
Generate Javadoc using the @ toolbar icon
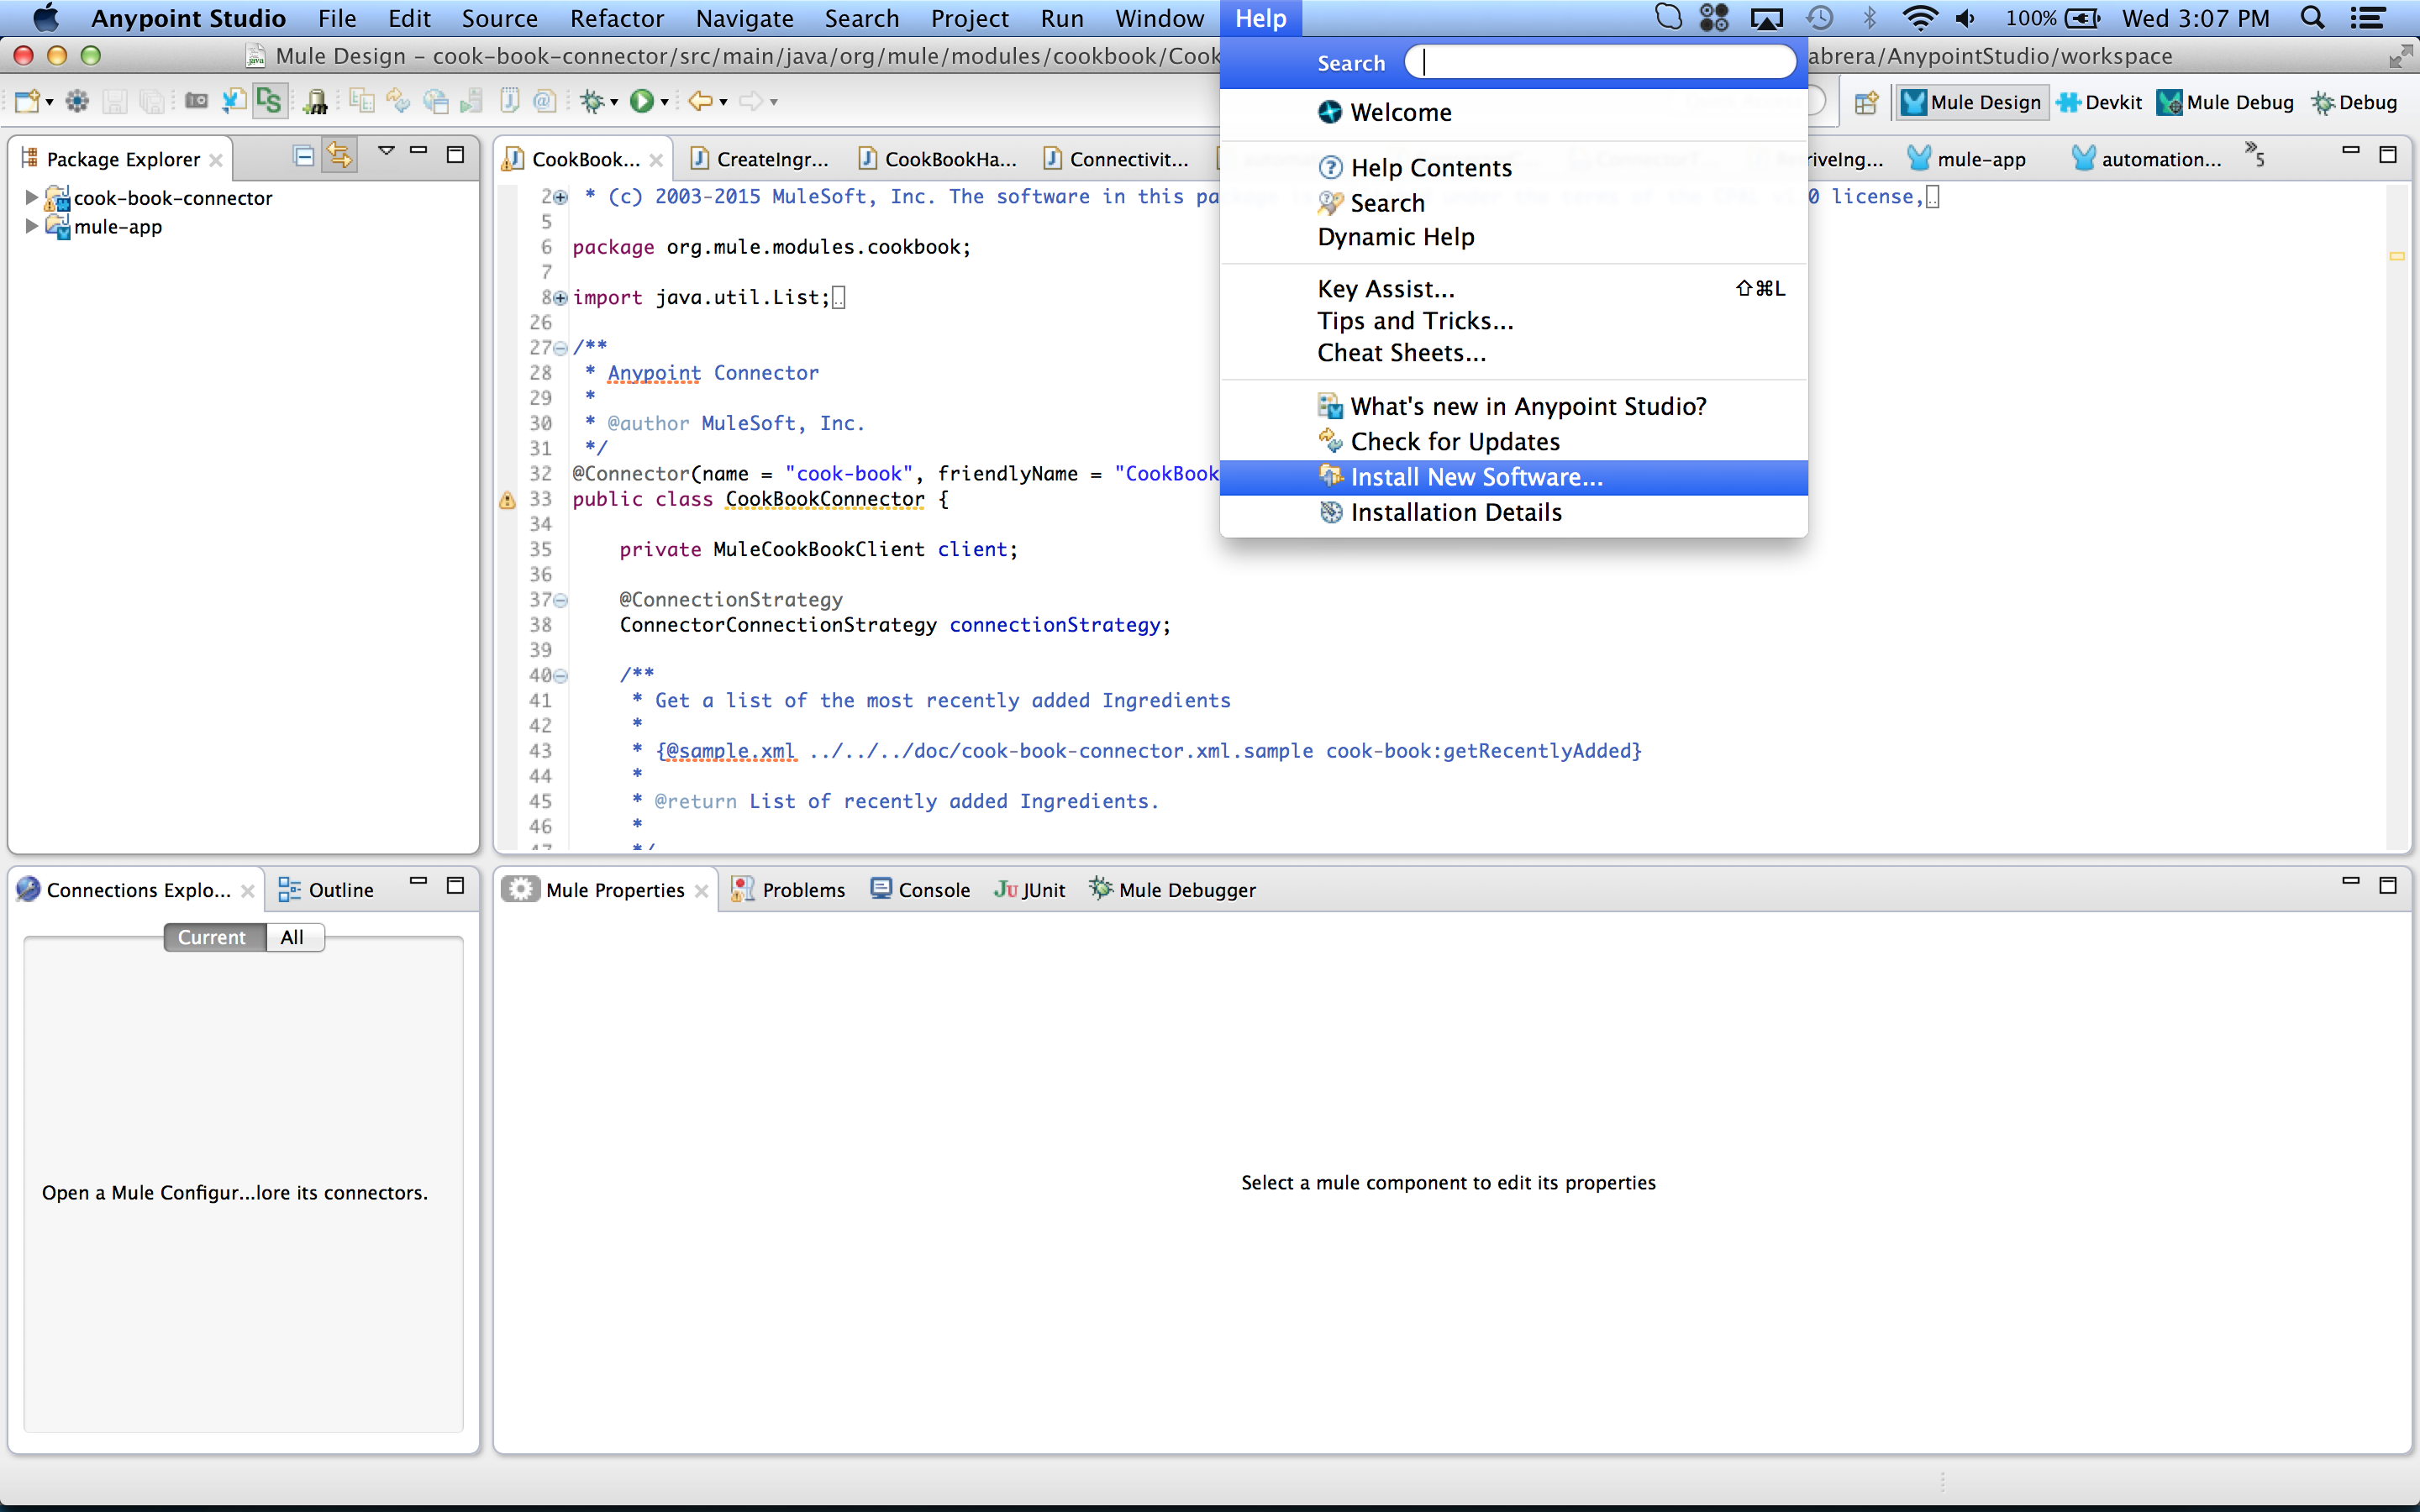544,100
